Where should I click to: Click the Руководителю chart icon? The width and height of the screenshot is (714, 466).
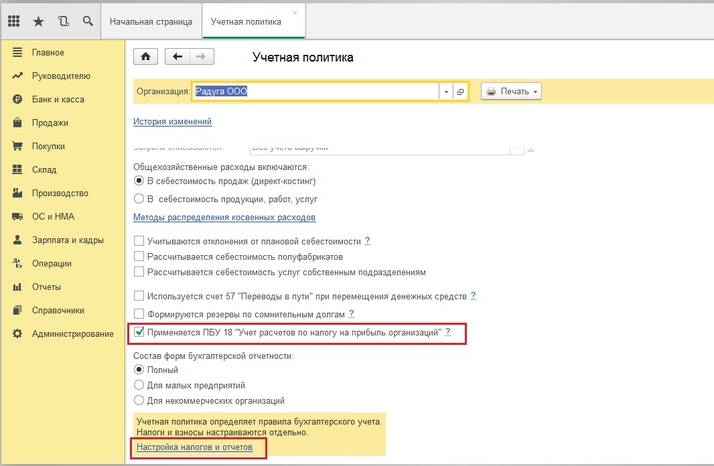pyautogui.click(x=17, y=76)
